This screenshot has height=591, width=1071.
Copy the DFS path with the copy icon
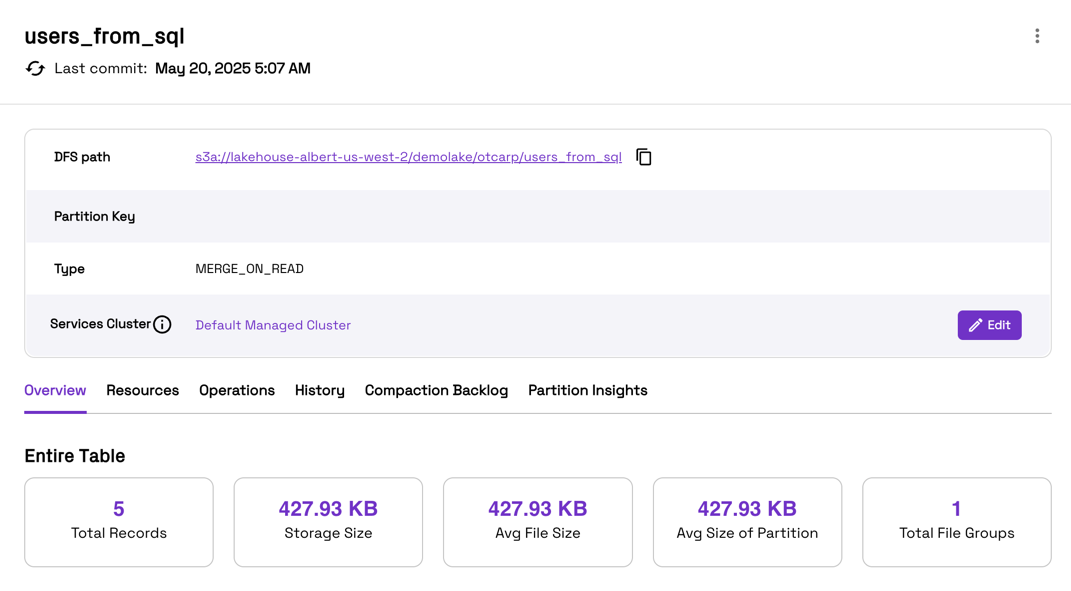[643, 157]
